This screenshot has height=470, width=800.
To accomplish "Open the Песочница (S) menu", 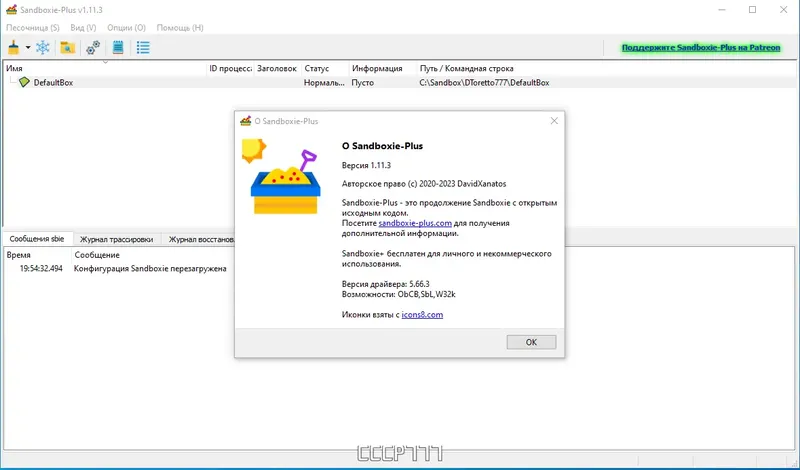I will (33, 28).
